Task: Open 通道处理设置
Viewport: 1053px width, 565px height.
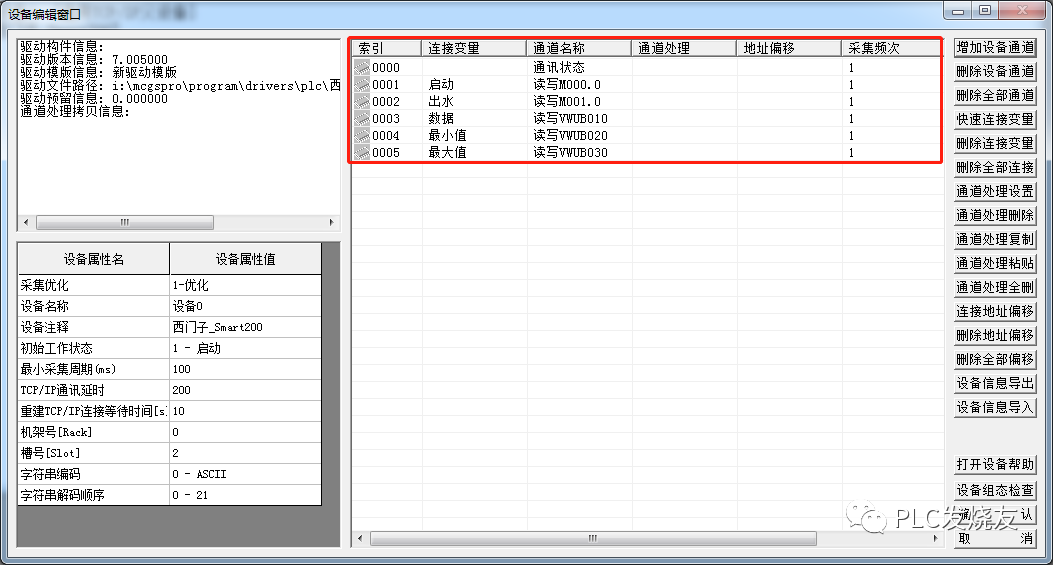Action: click(995, 191)
